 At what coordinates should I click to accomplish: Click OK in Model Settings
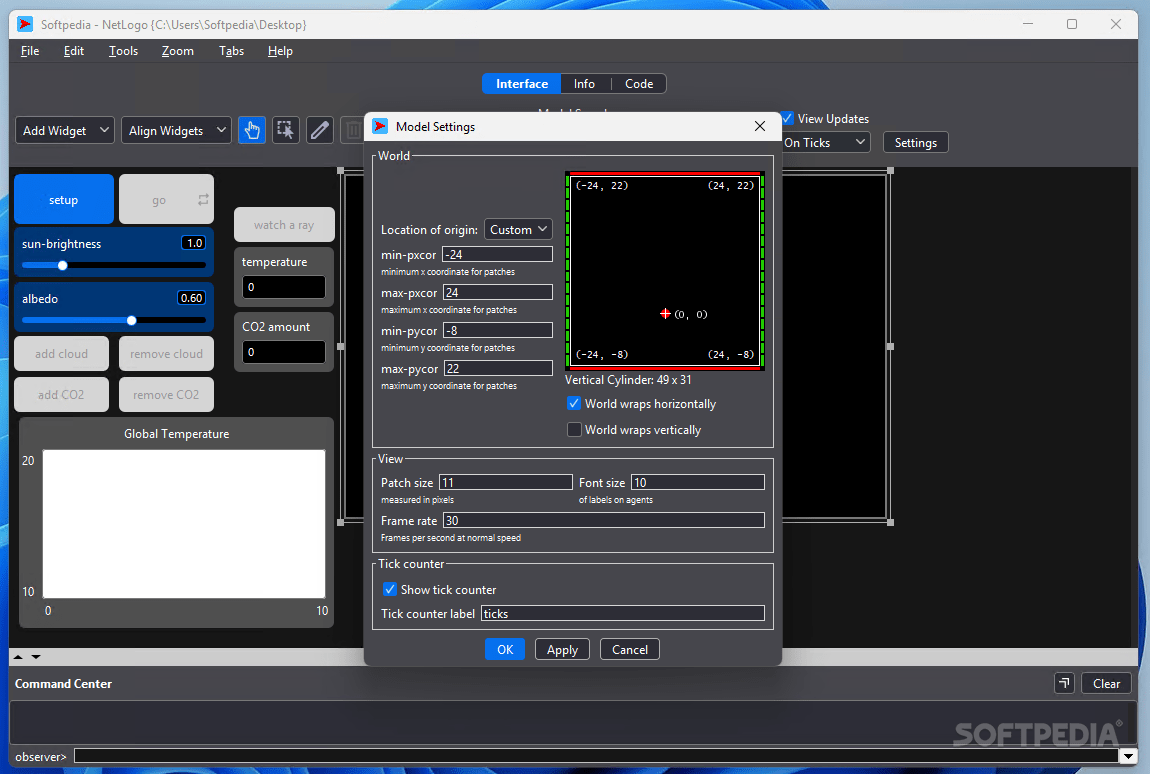pos(505,649)
